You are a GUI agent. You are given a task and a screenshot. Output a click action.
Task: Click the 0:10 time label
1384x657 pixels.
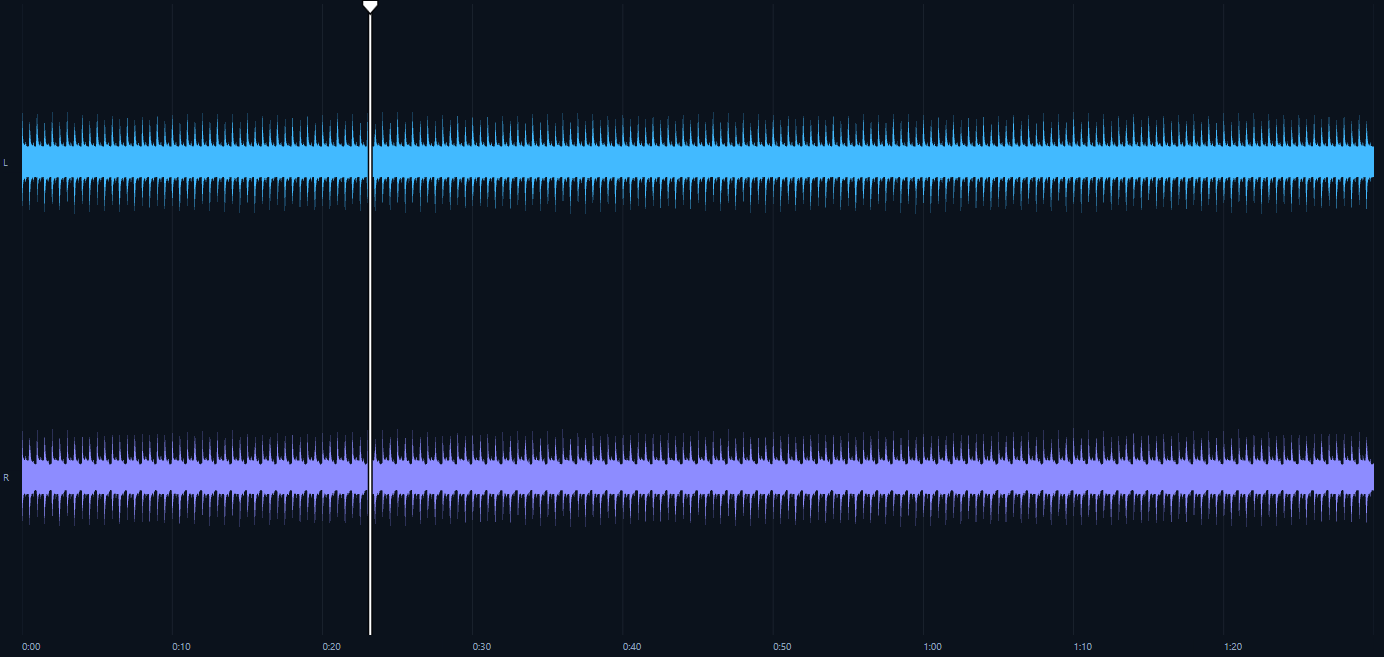click(x=181, y=647)
